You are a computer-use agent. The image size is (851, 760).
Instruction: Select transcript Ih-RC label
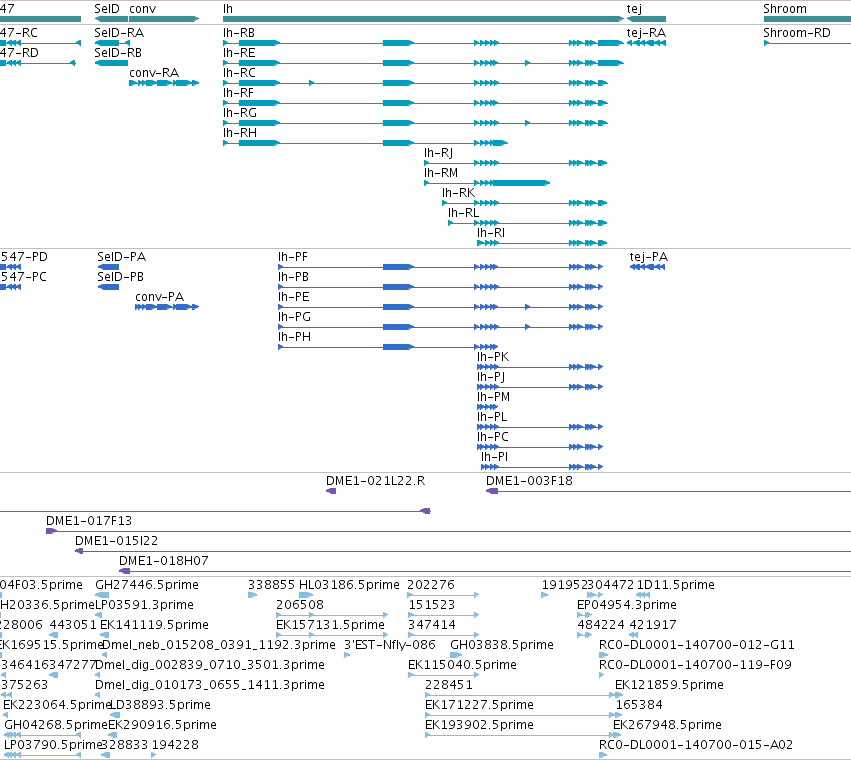click(239, 73)
